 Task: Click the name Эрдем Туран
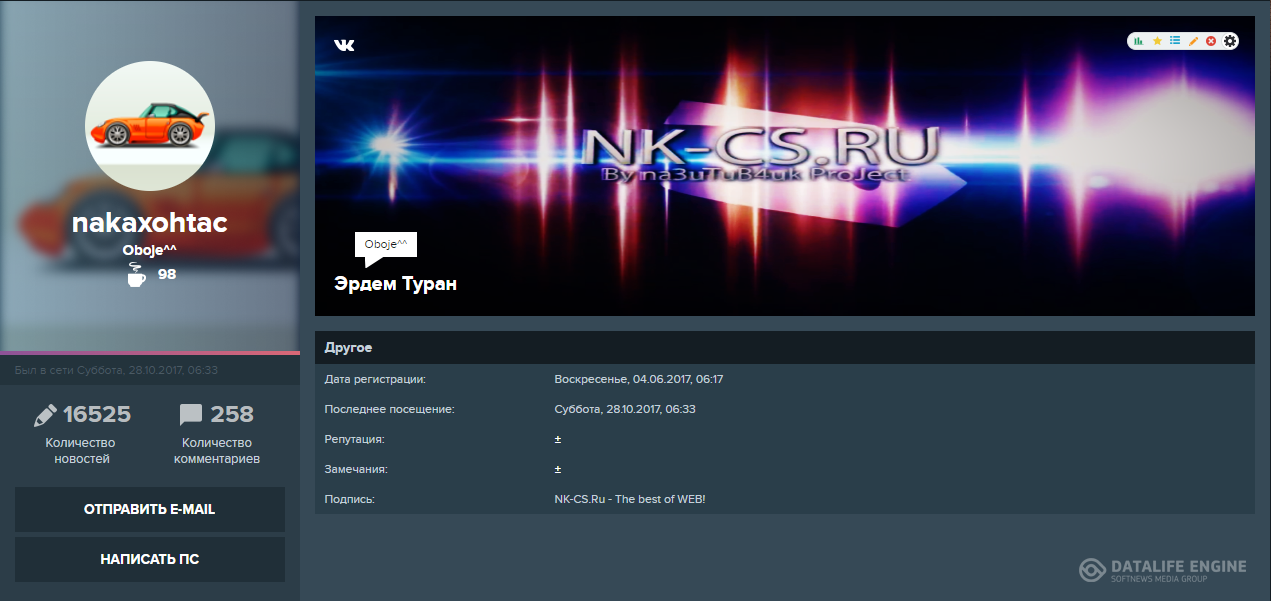(x=395, y=284)
